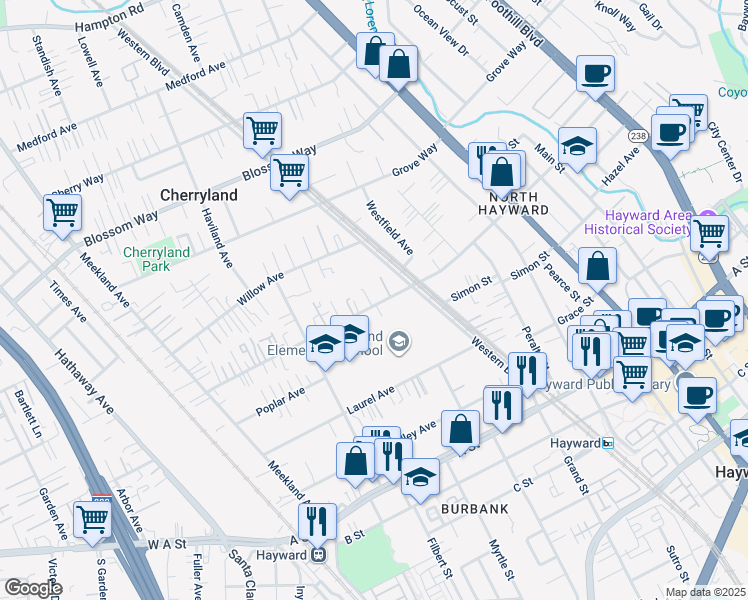Open the coffee cup marker by Hayward Public Library
The image size is (748, 600).
pyautogui.click(x=697, y=394)
